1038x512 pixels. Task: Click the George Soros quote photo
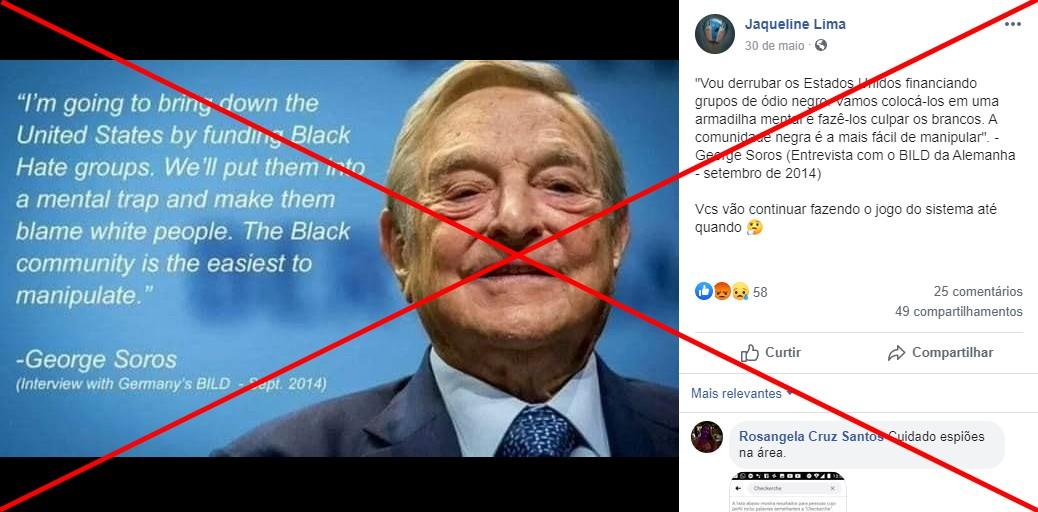(x=339, y=258)
